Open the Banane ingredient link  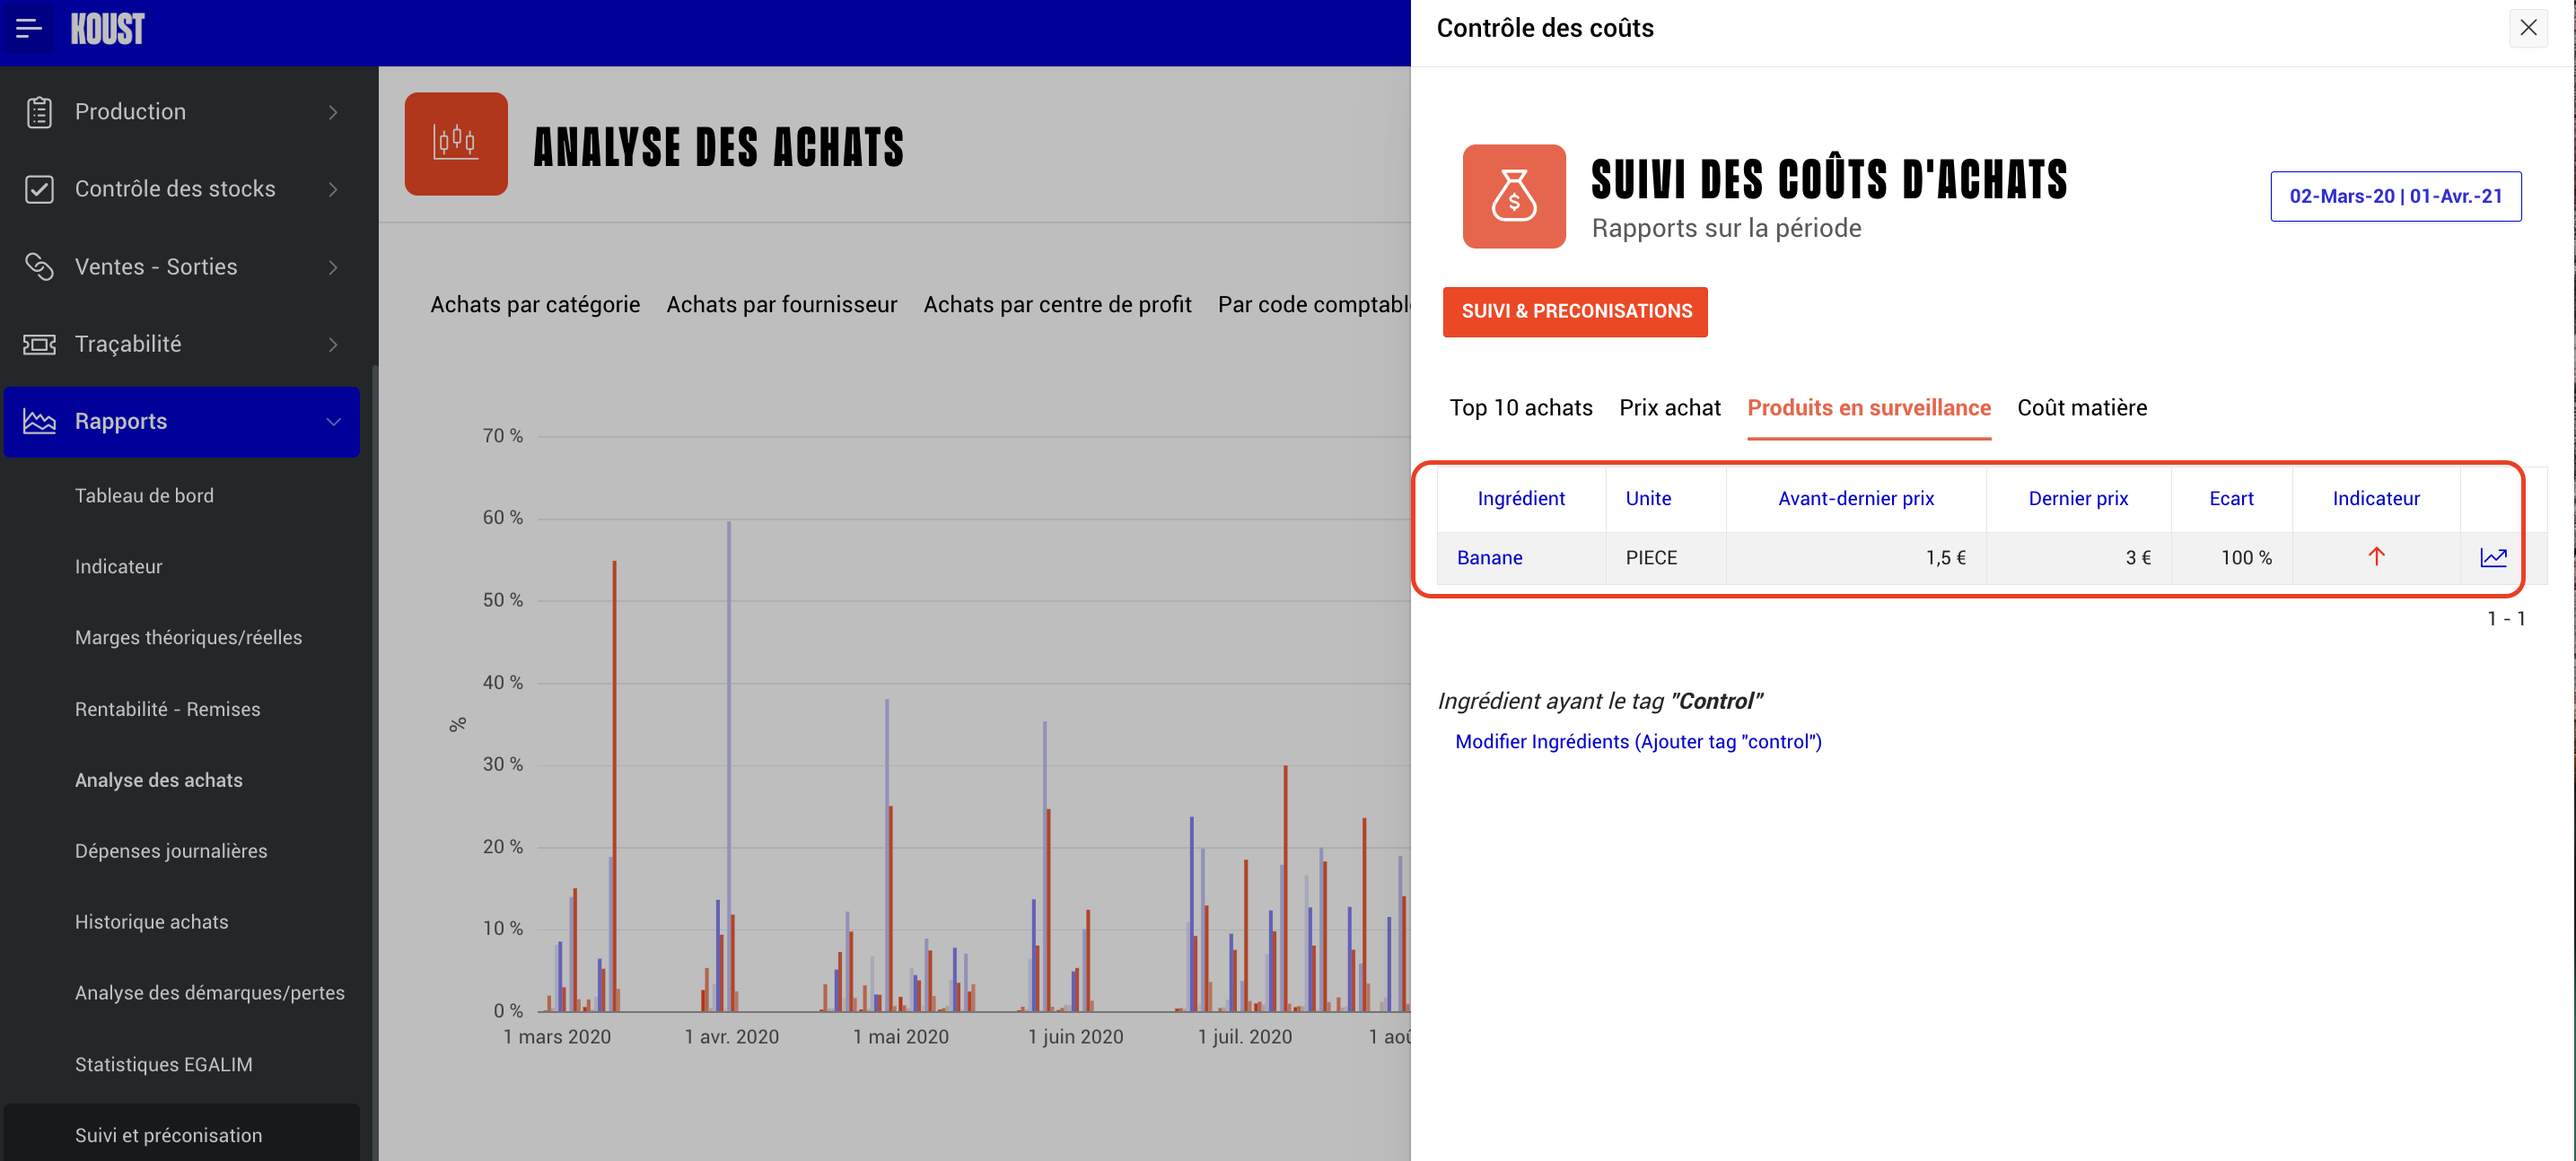[1489, 558]
